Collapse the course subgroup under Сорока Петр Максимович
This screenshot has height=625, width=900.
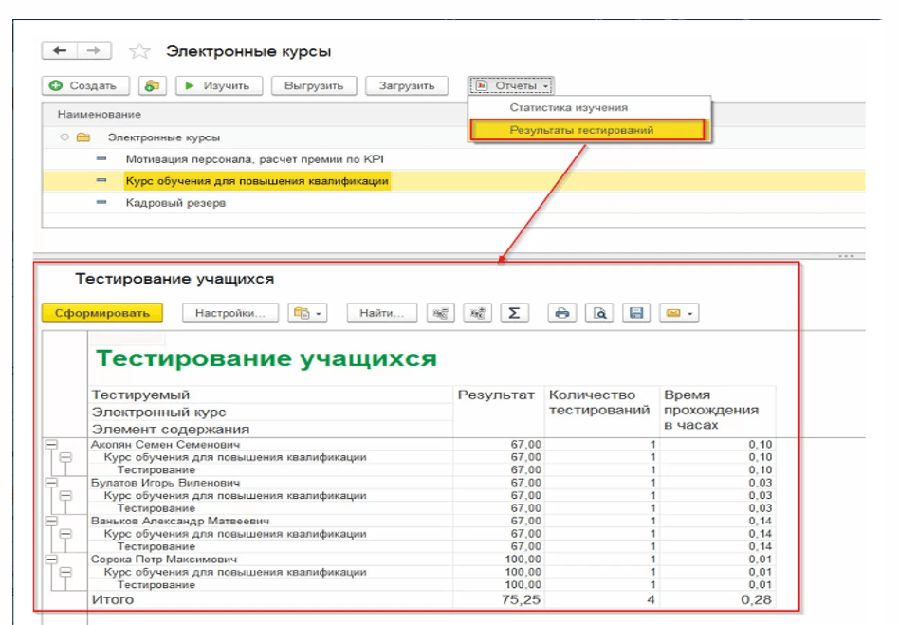pyautogui.click(x=66, y=572)
